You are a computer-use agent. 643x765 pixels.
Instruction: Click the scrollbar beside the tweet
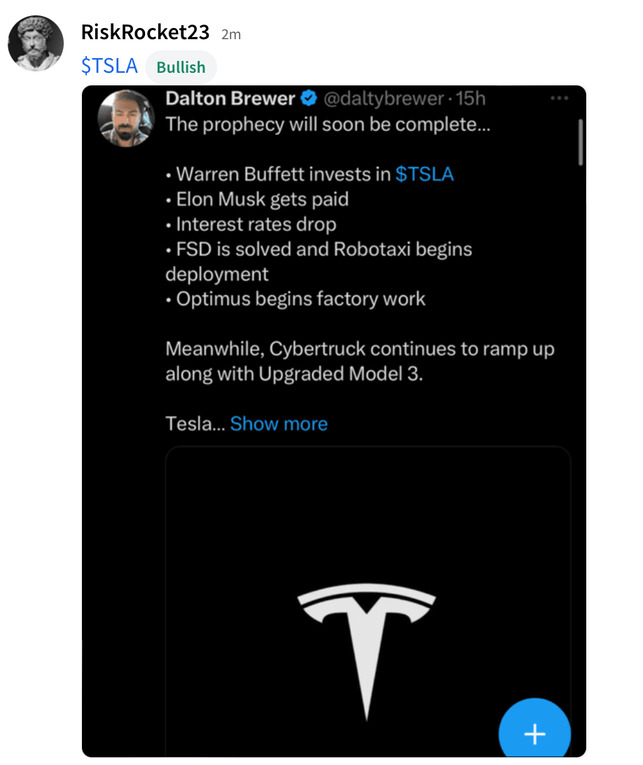[579, 142]
